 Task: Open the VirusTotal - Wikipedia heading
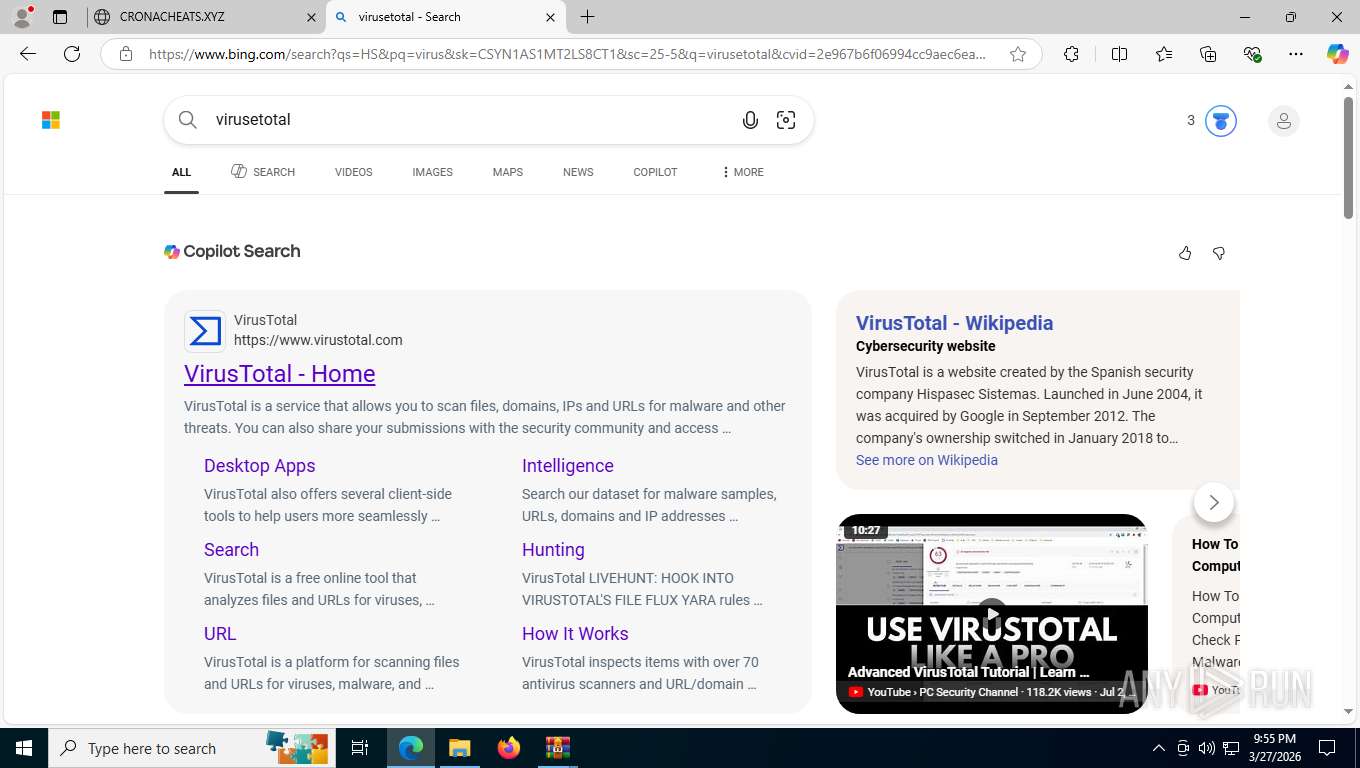click(x=954, y=323)
